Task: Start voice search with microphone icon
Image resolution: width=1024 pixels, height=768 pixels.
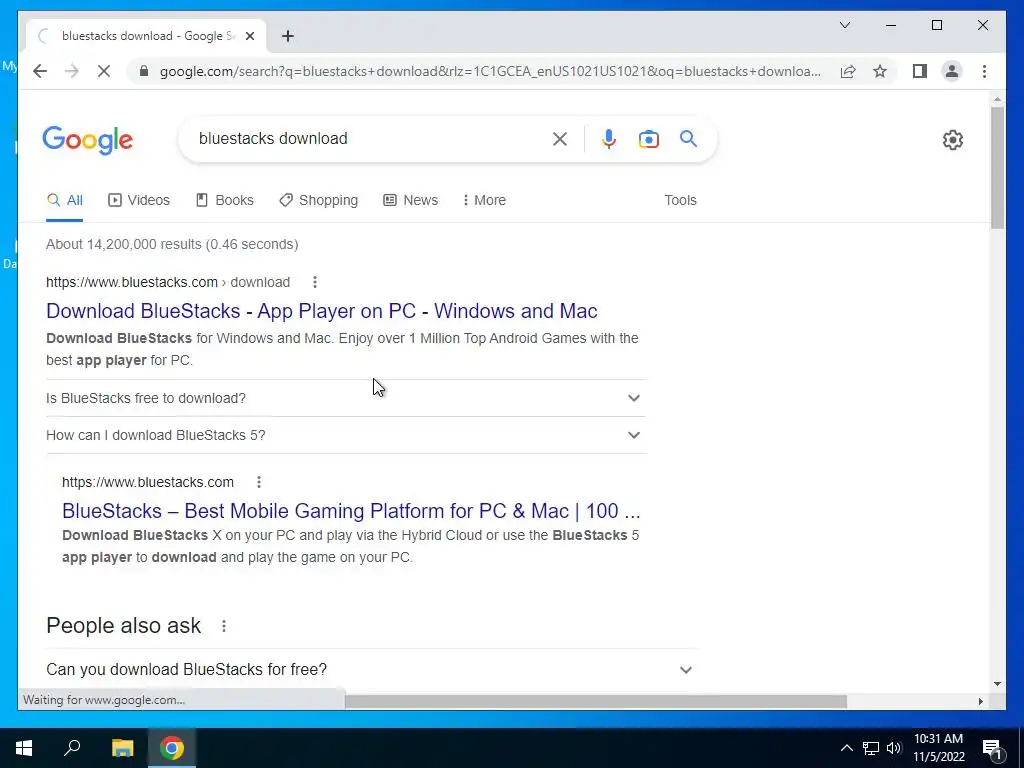Action: click(x=609, y=139)
